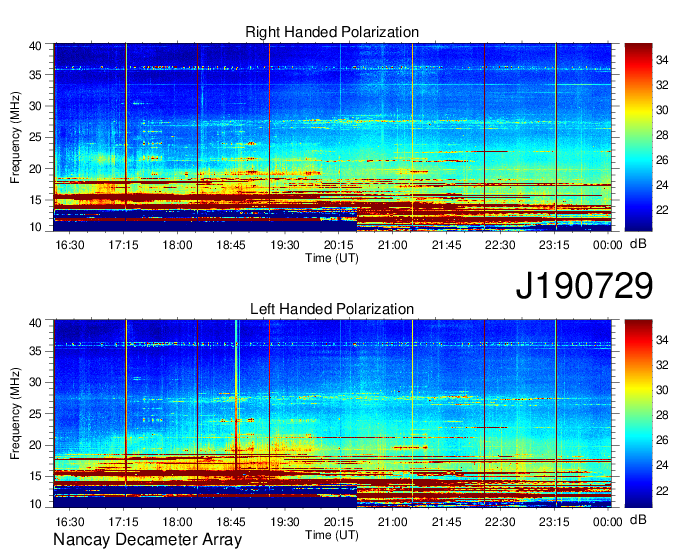
Task: Click the 19:30 time tick under Left Handed plot
Action: pyautogui.click(x=285, y=522)
